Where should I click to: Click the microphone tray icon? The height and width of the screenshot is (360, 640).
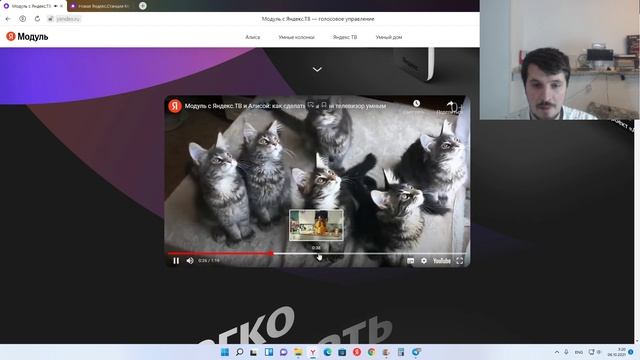tap(567, 352)
